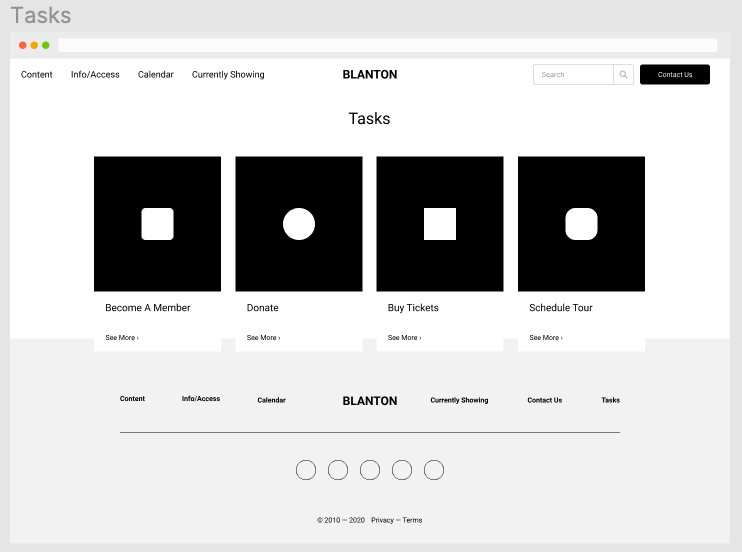This screenshot has width=742, height=552.
Task: Open the Donate card title
Action: pos(263,308)
